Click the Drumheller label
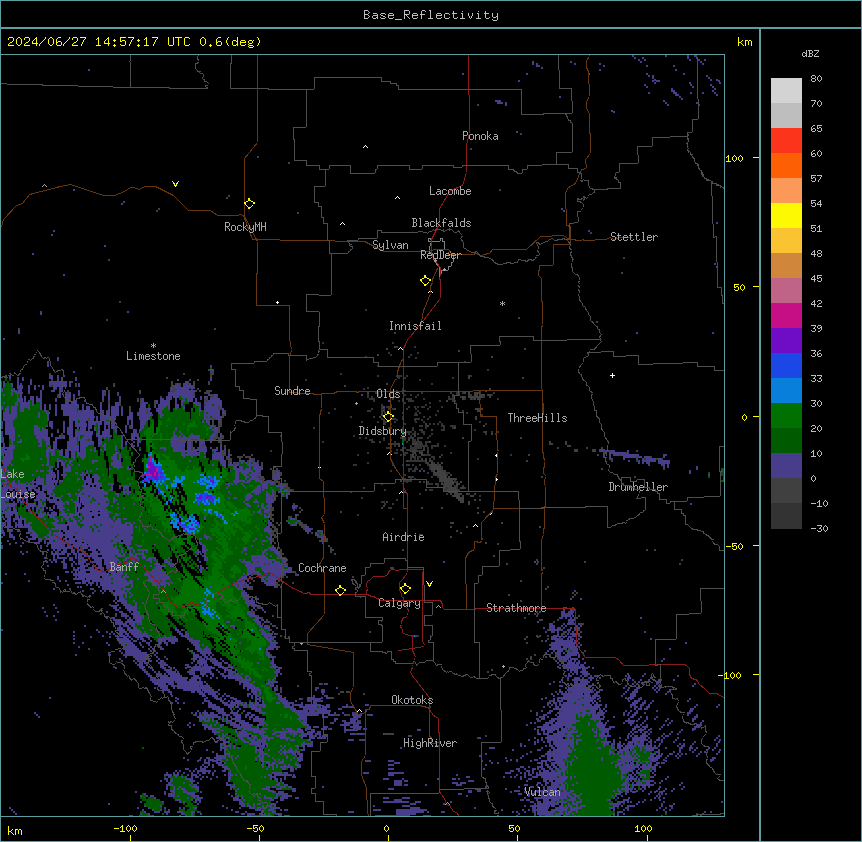 pyautogui.click(x=638, y=487)
